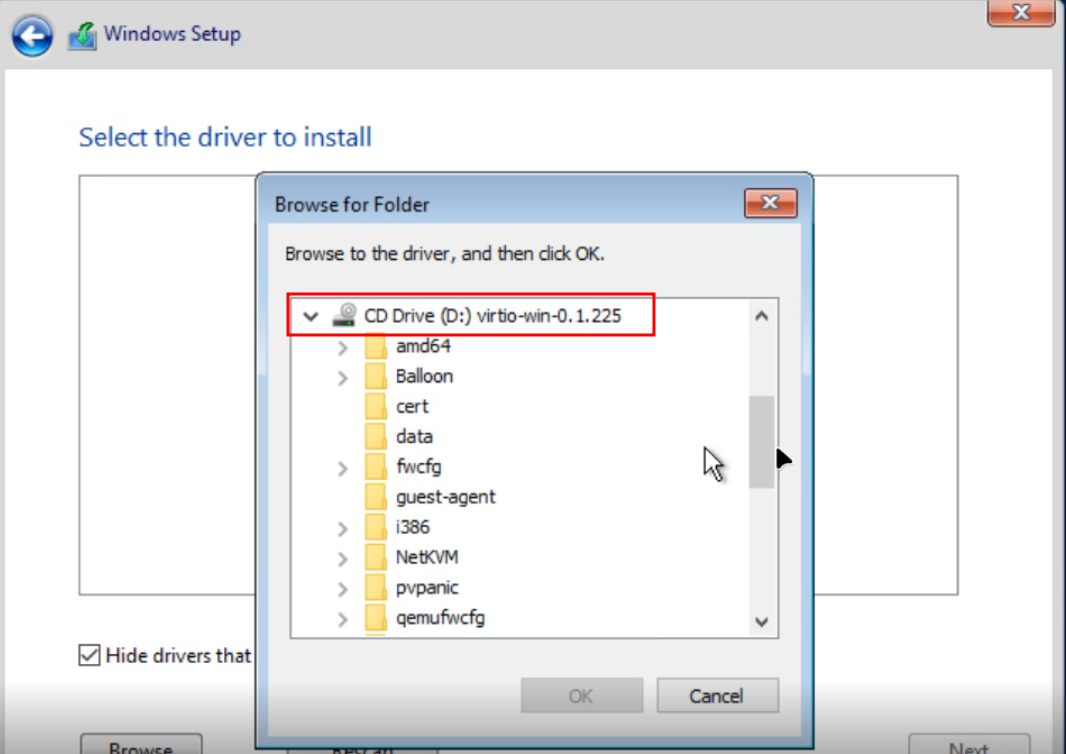Click the CD Drive (D:) disc icon
The image size is (1066, 754).
point(344,316)
